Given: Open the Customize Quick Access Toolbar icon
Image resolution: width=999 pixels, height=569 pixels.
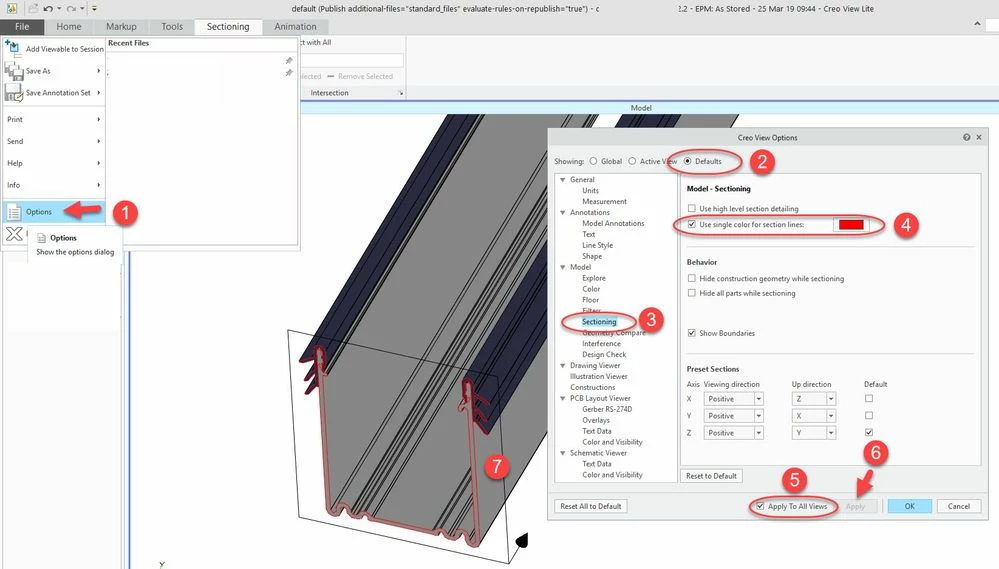Looking at the screenshot, I should [x=94, y=8].
